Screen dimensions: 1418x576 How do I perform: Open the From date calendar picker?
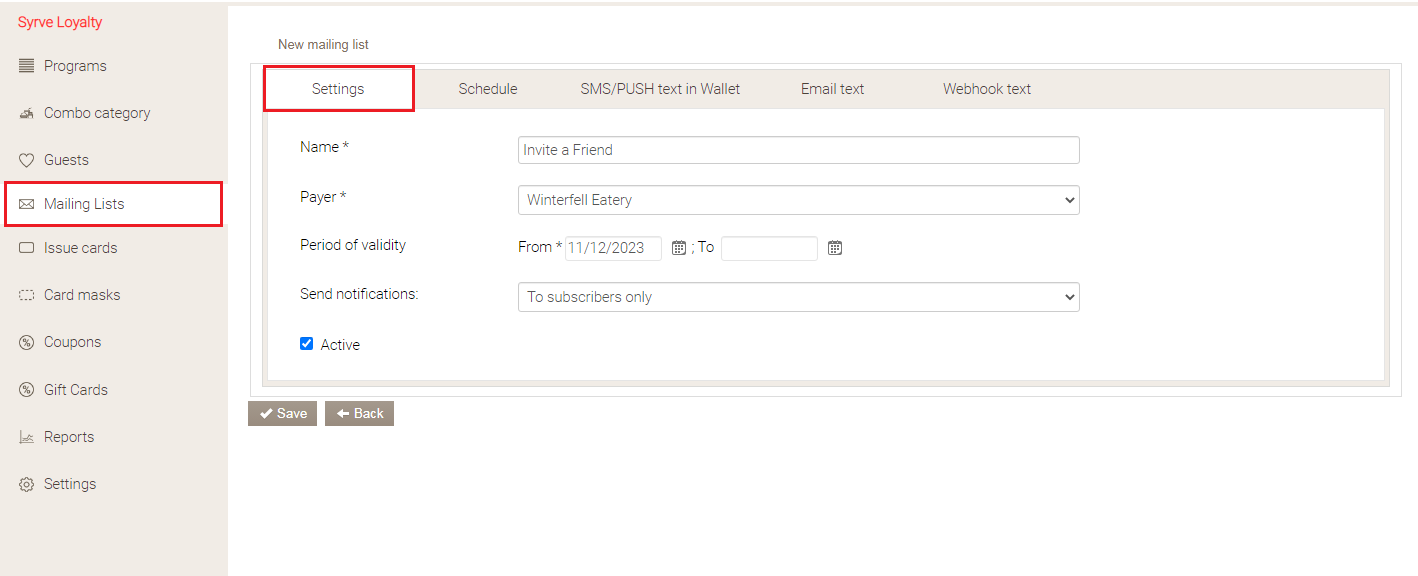(678, 248)
